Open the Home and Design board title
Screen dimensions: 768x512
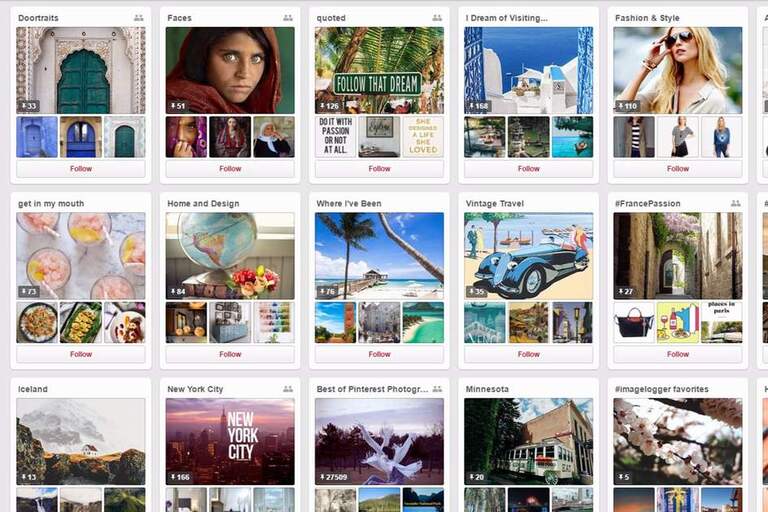pos(203,203)
